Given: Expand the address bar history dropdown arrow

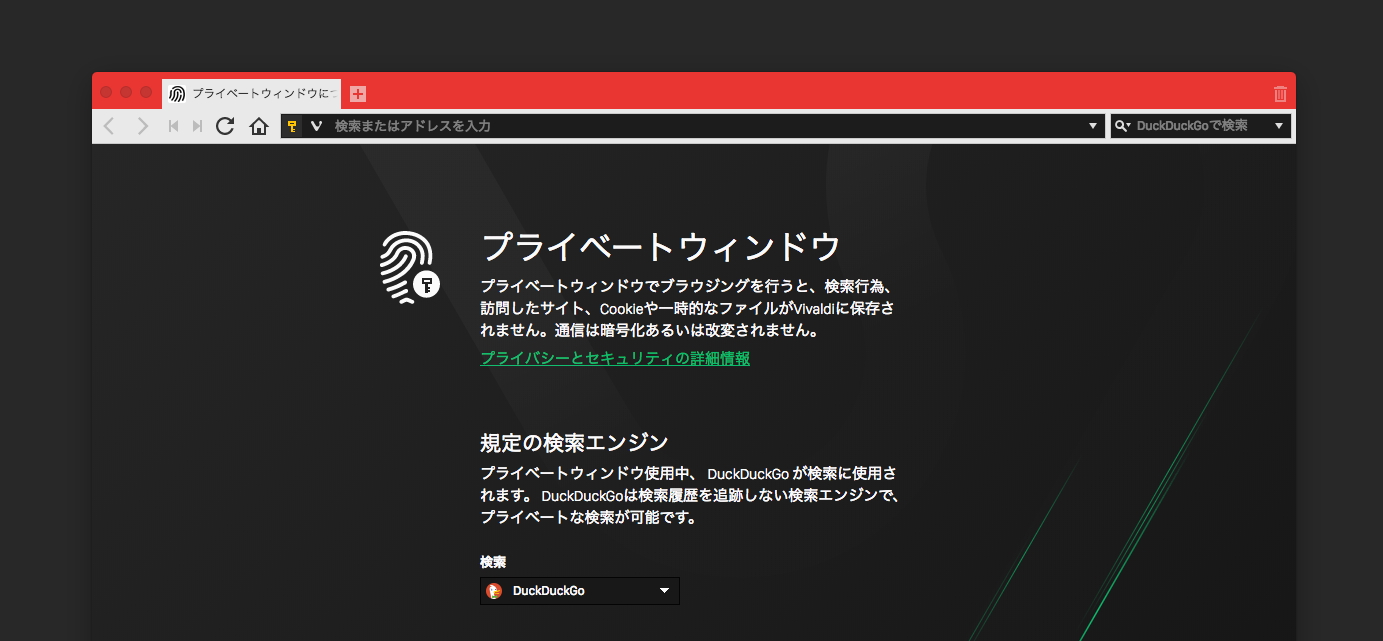Looking at the screenshot, I should pos(1093,126).
